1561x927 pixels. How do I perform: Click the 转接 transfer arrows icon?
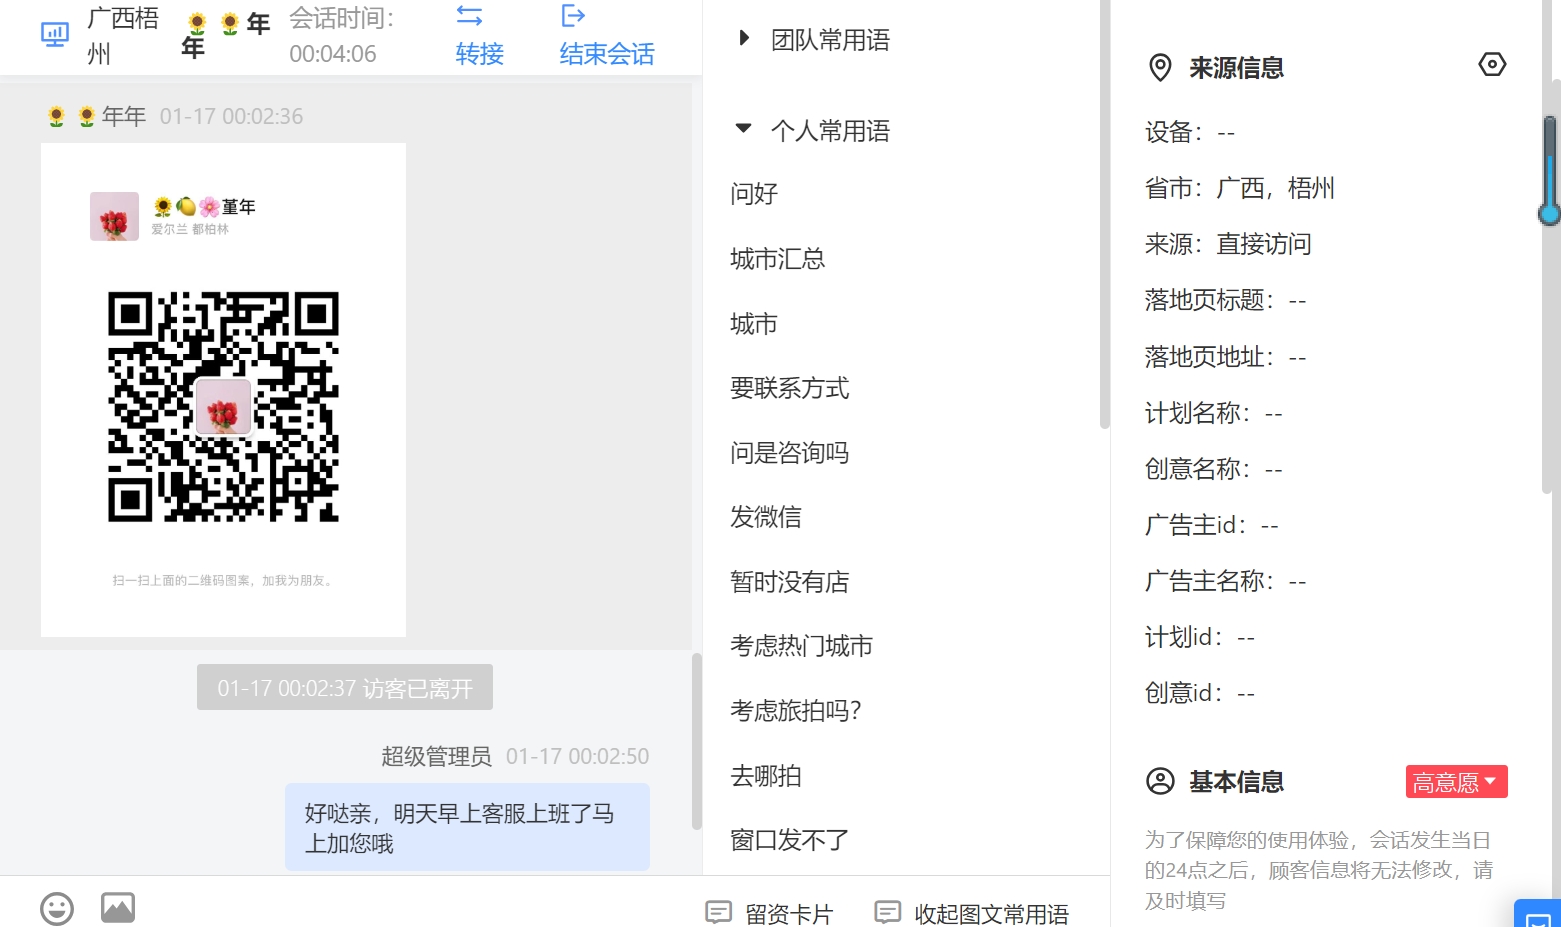click(469, 16)
